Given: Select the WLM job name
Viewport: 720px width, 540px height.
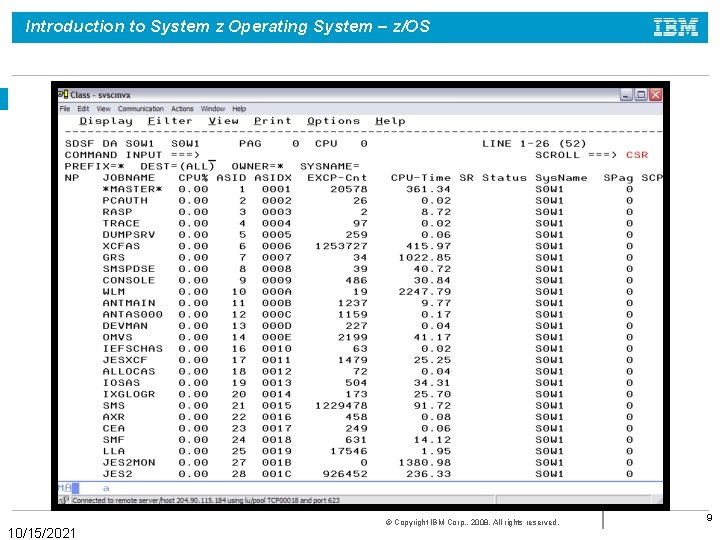Looking at the screenshot, I should coord(114,292).
